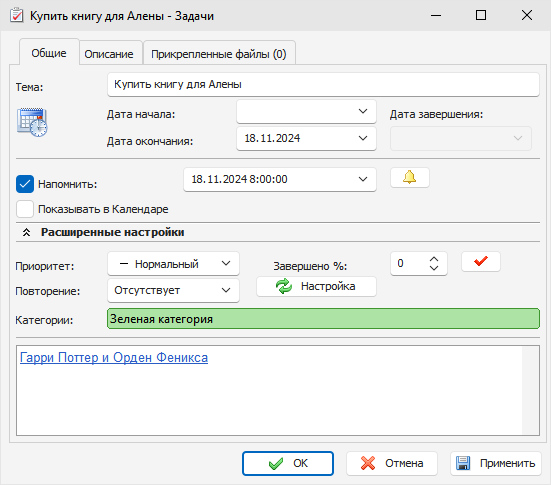Close the task window

(527, 15)
